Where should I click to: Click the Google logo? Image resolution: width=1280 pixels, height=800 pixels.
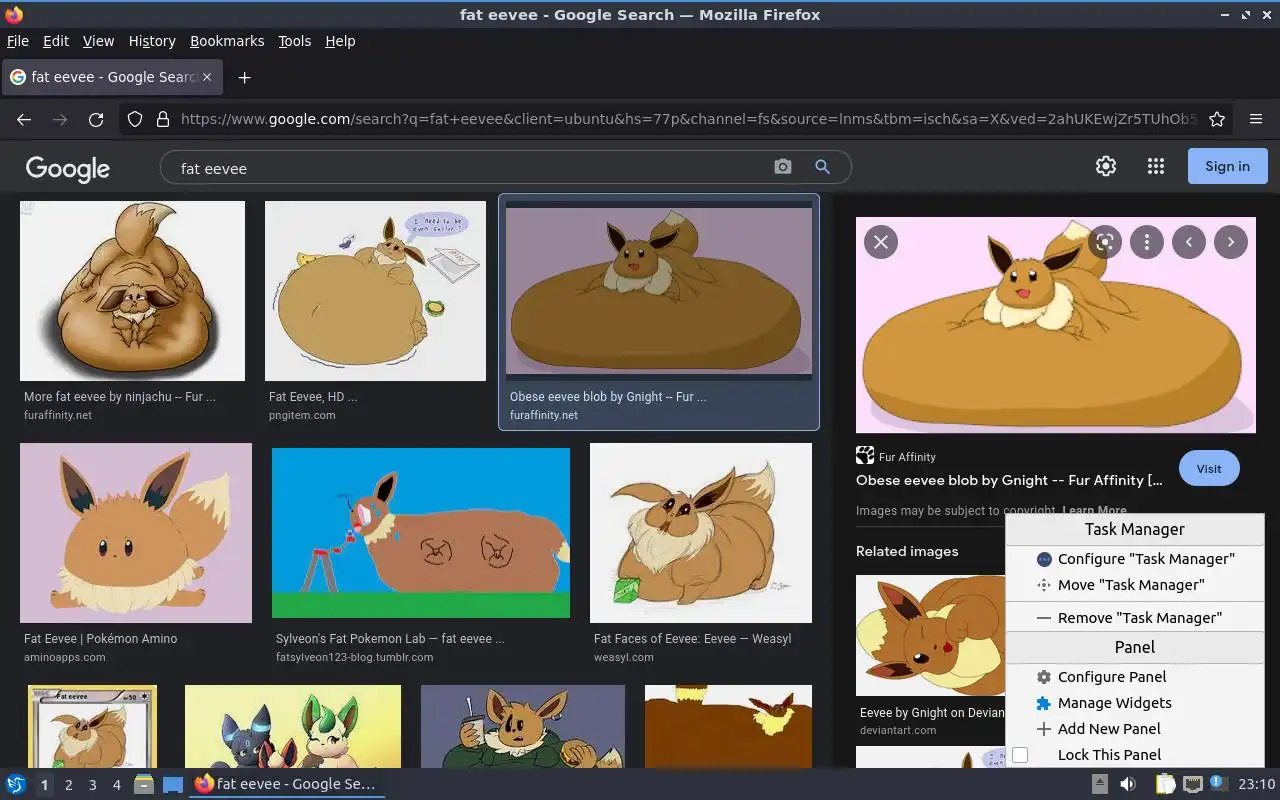pos(68,168)
